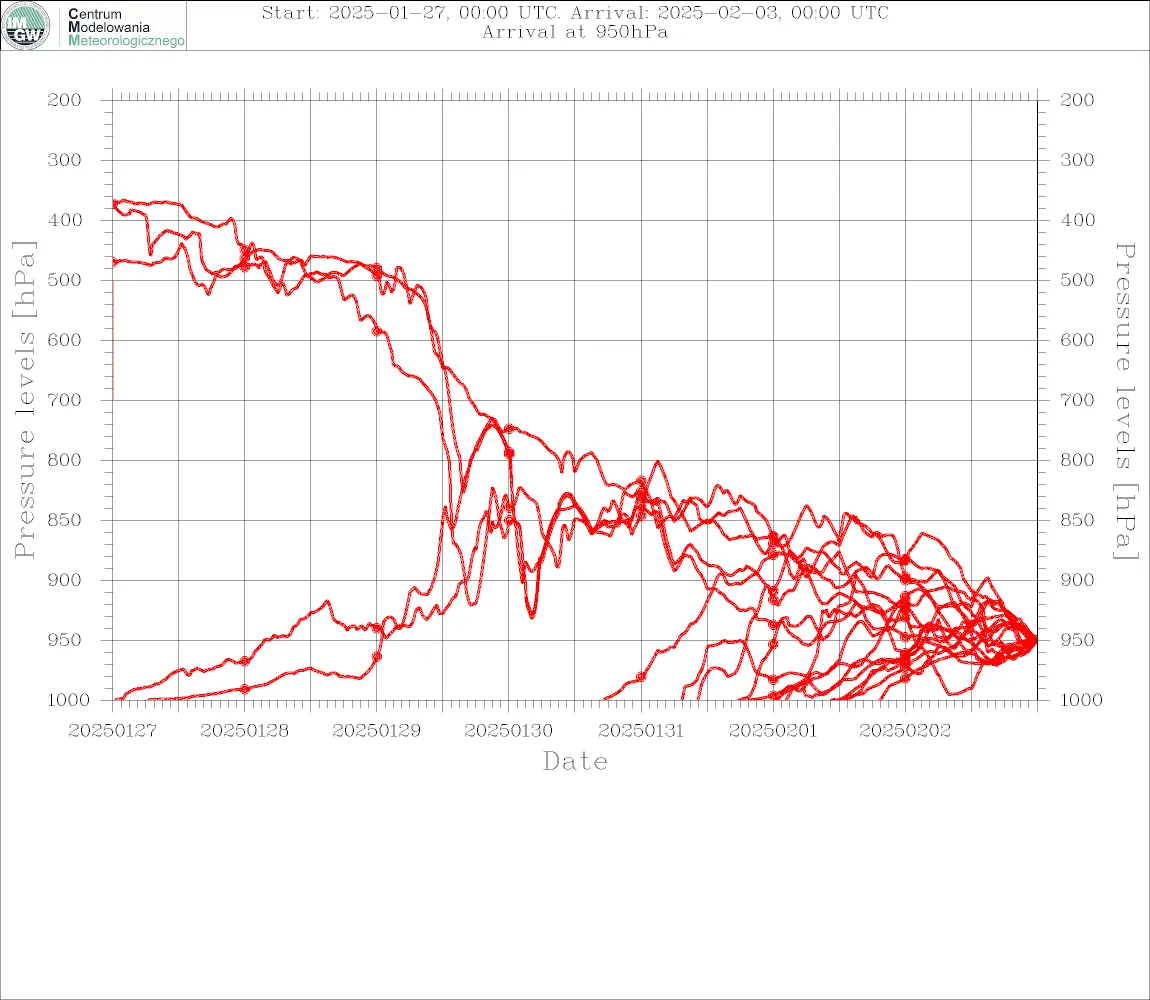Click the left axis 1000 label

69,701
